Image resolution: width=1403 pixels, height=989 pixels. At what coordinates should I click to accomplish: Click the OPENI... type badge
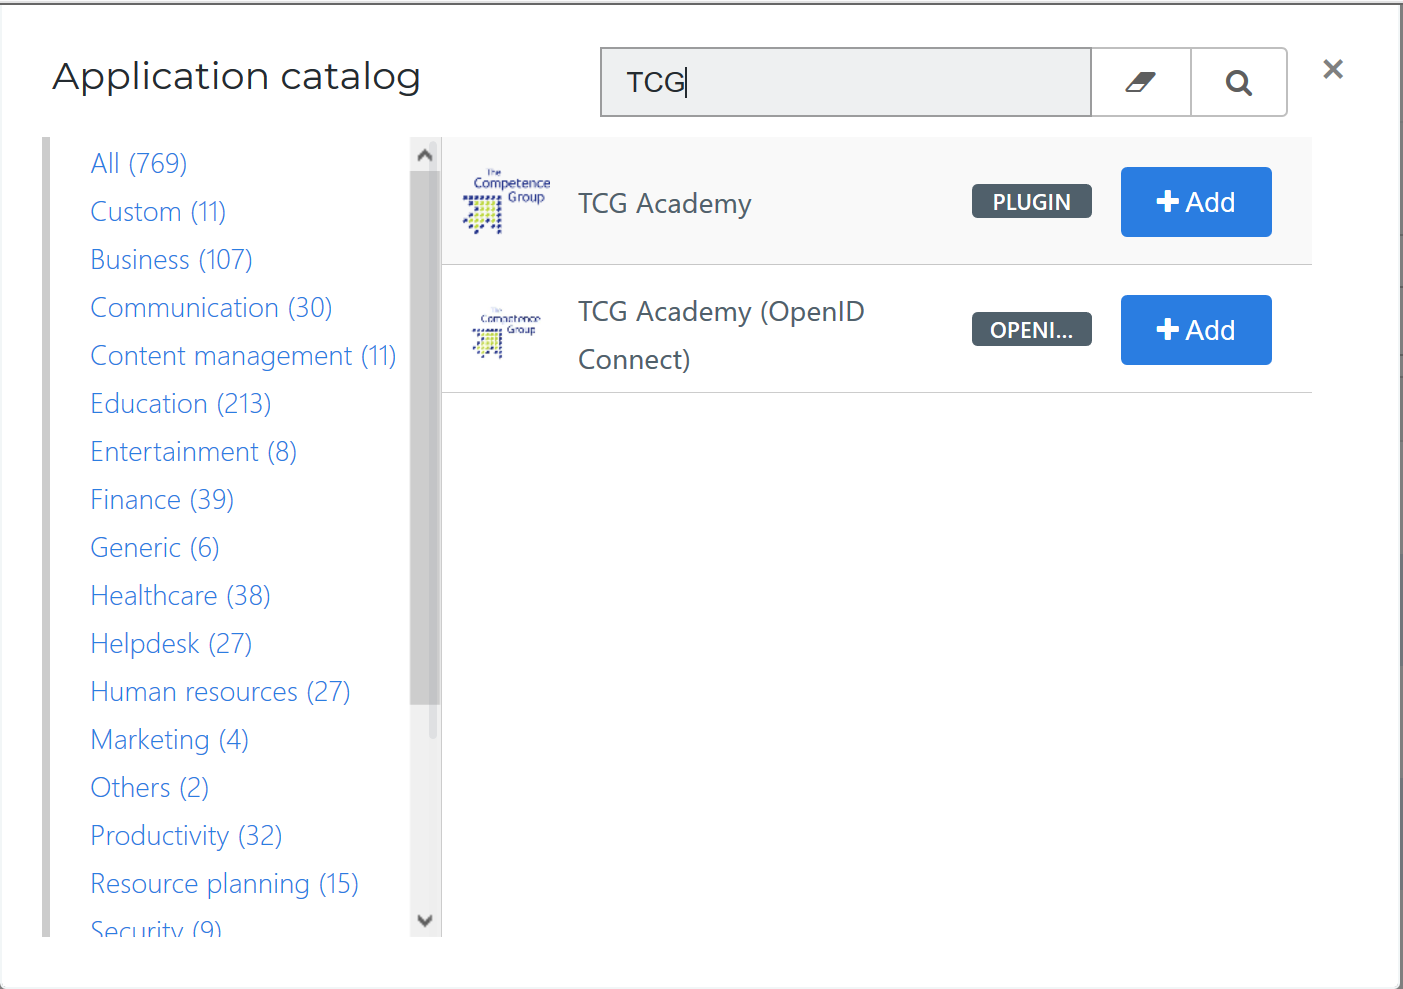pyautogui.click(x=1031, y=330)
